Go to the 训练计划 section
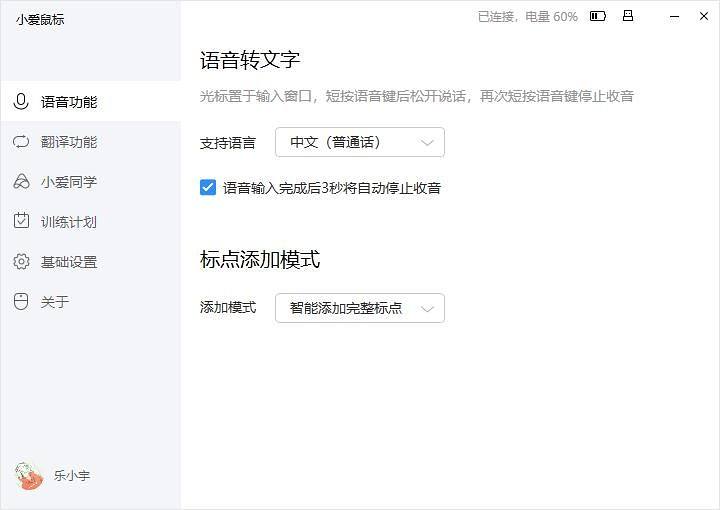This screenshot has width=720, height=510. point(90,221)
